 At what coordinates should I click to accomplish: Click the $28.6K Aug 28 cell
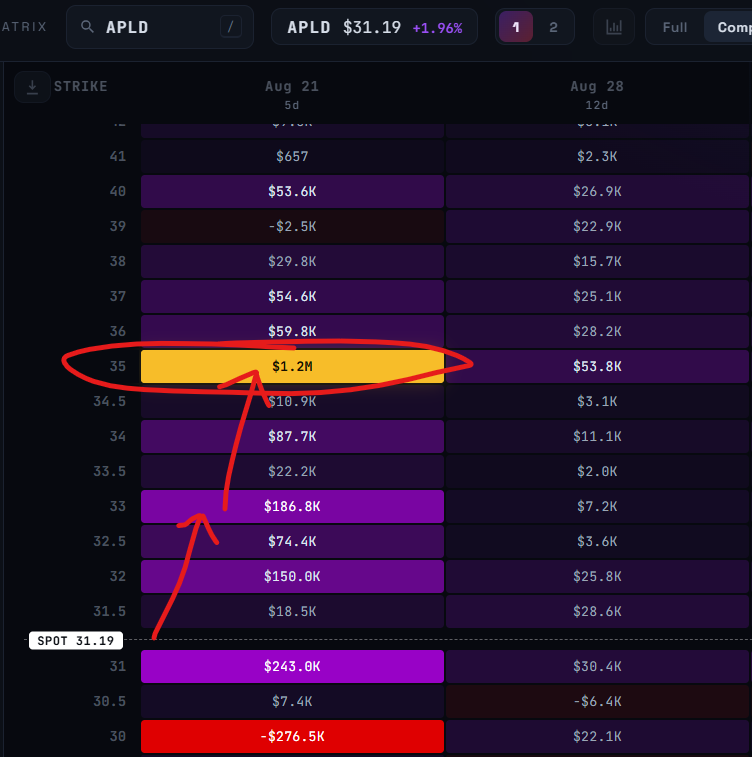pyautogui.click(x=597, y=611)
